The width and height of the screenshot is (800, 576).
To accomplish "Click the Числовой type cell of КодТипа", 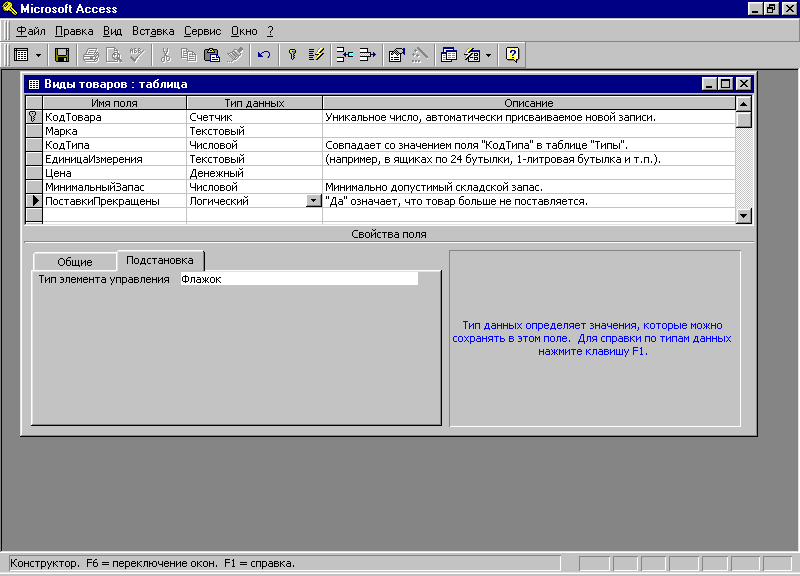I will point(255,145).
